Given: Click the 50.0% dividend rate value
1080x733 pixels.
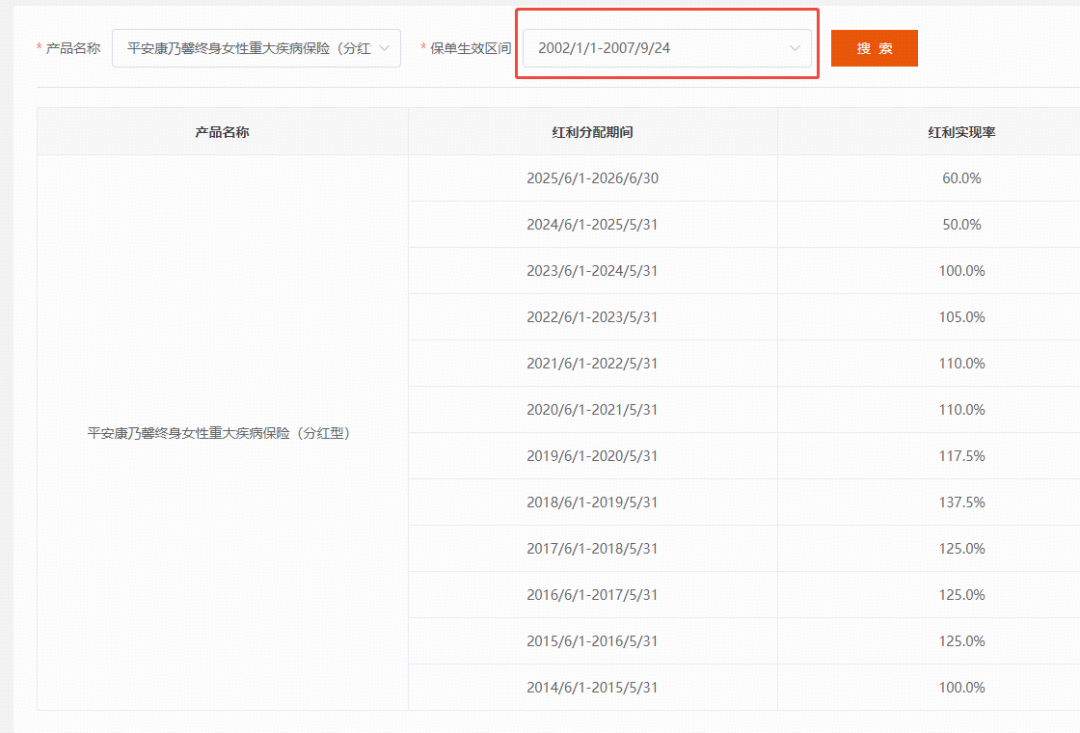Looking at the screenshot, I should (961, 225).
